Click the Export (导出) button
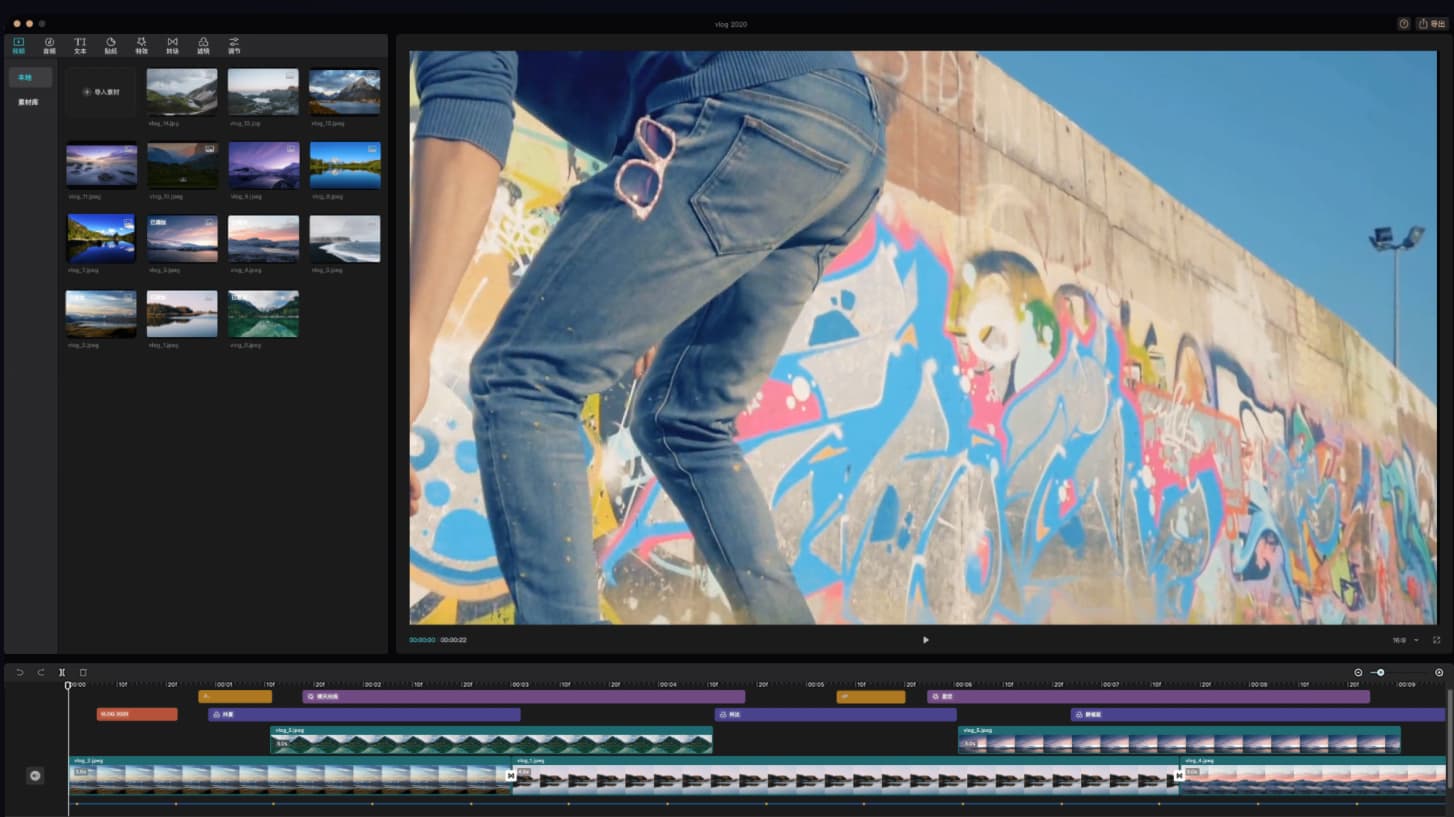This screenshot has height=817, width=1454. pyautogui.click(x=1431, y=24)
